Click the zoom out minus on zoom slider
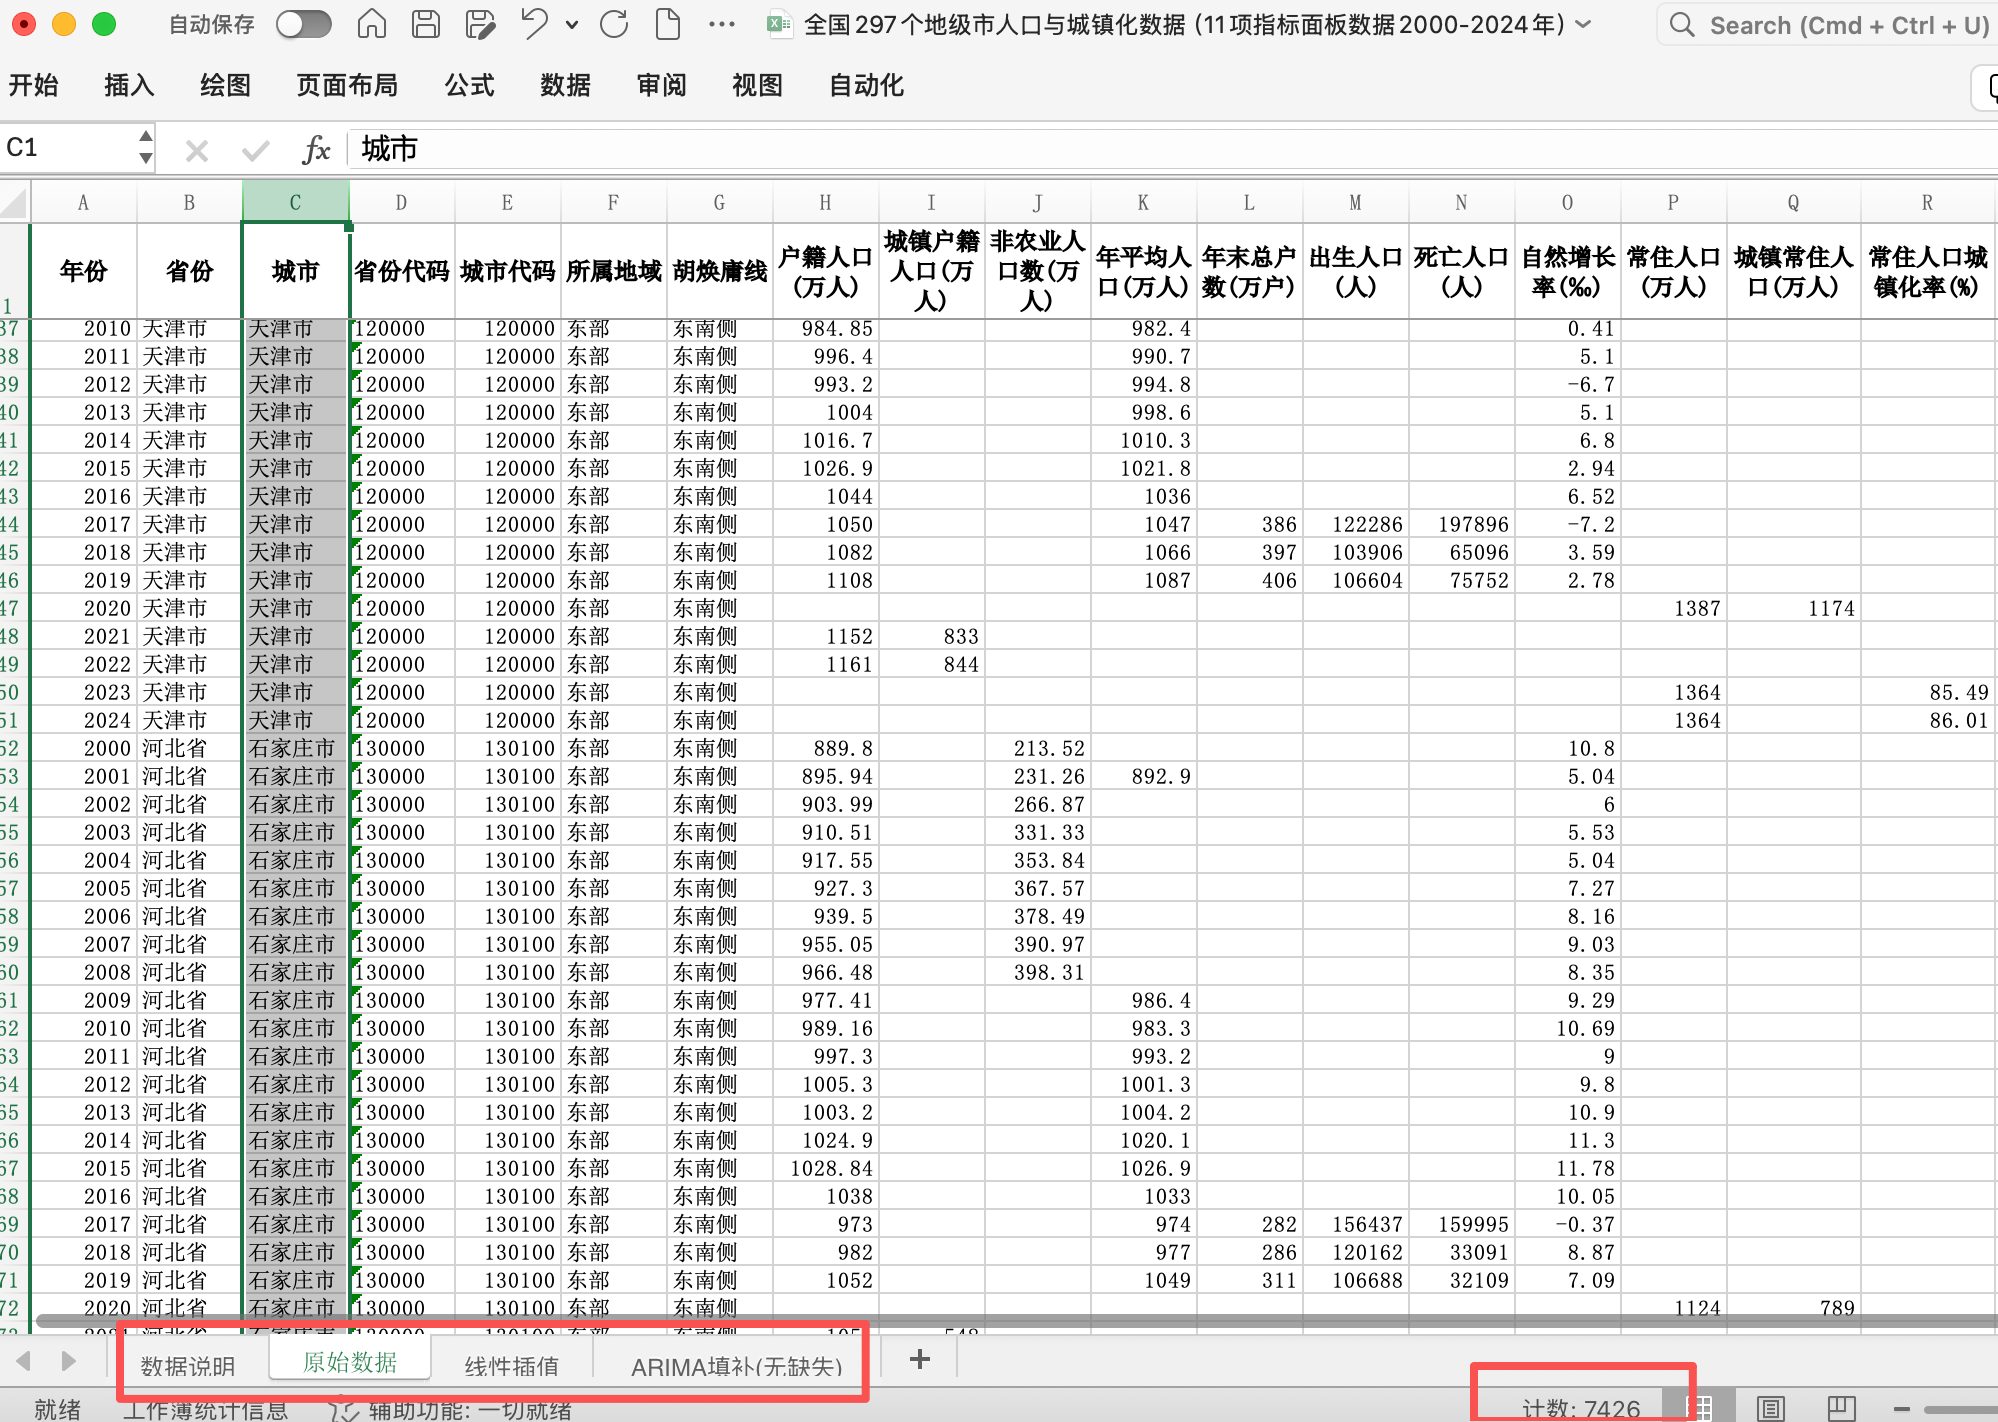This screenshot has height=1422, width=1998. (1901, 1409)
